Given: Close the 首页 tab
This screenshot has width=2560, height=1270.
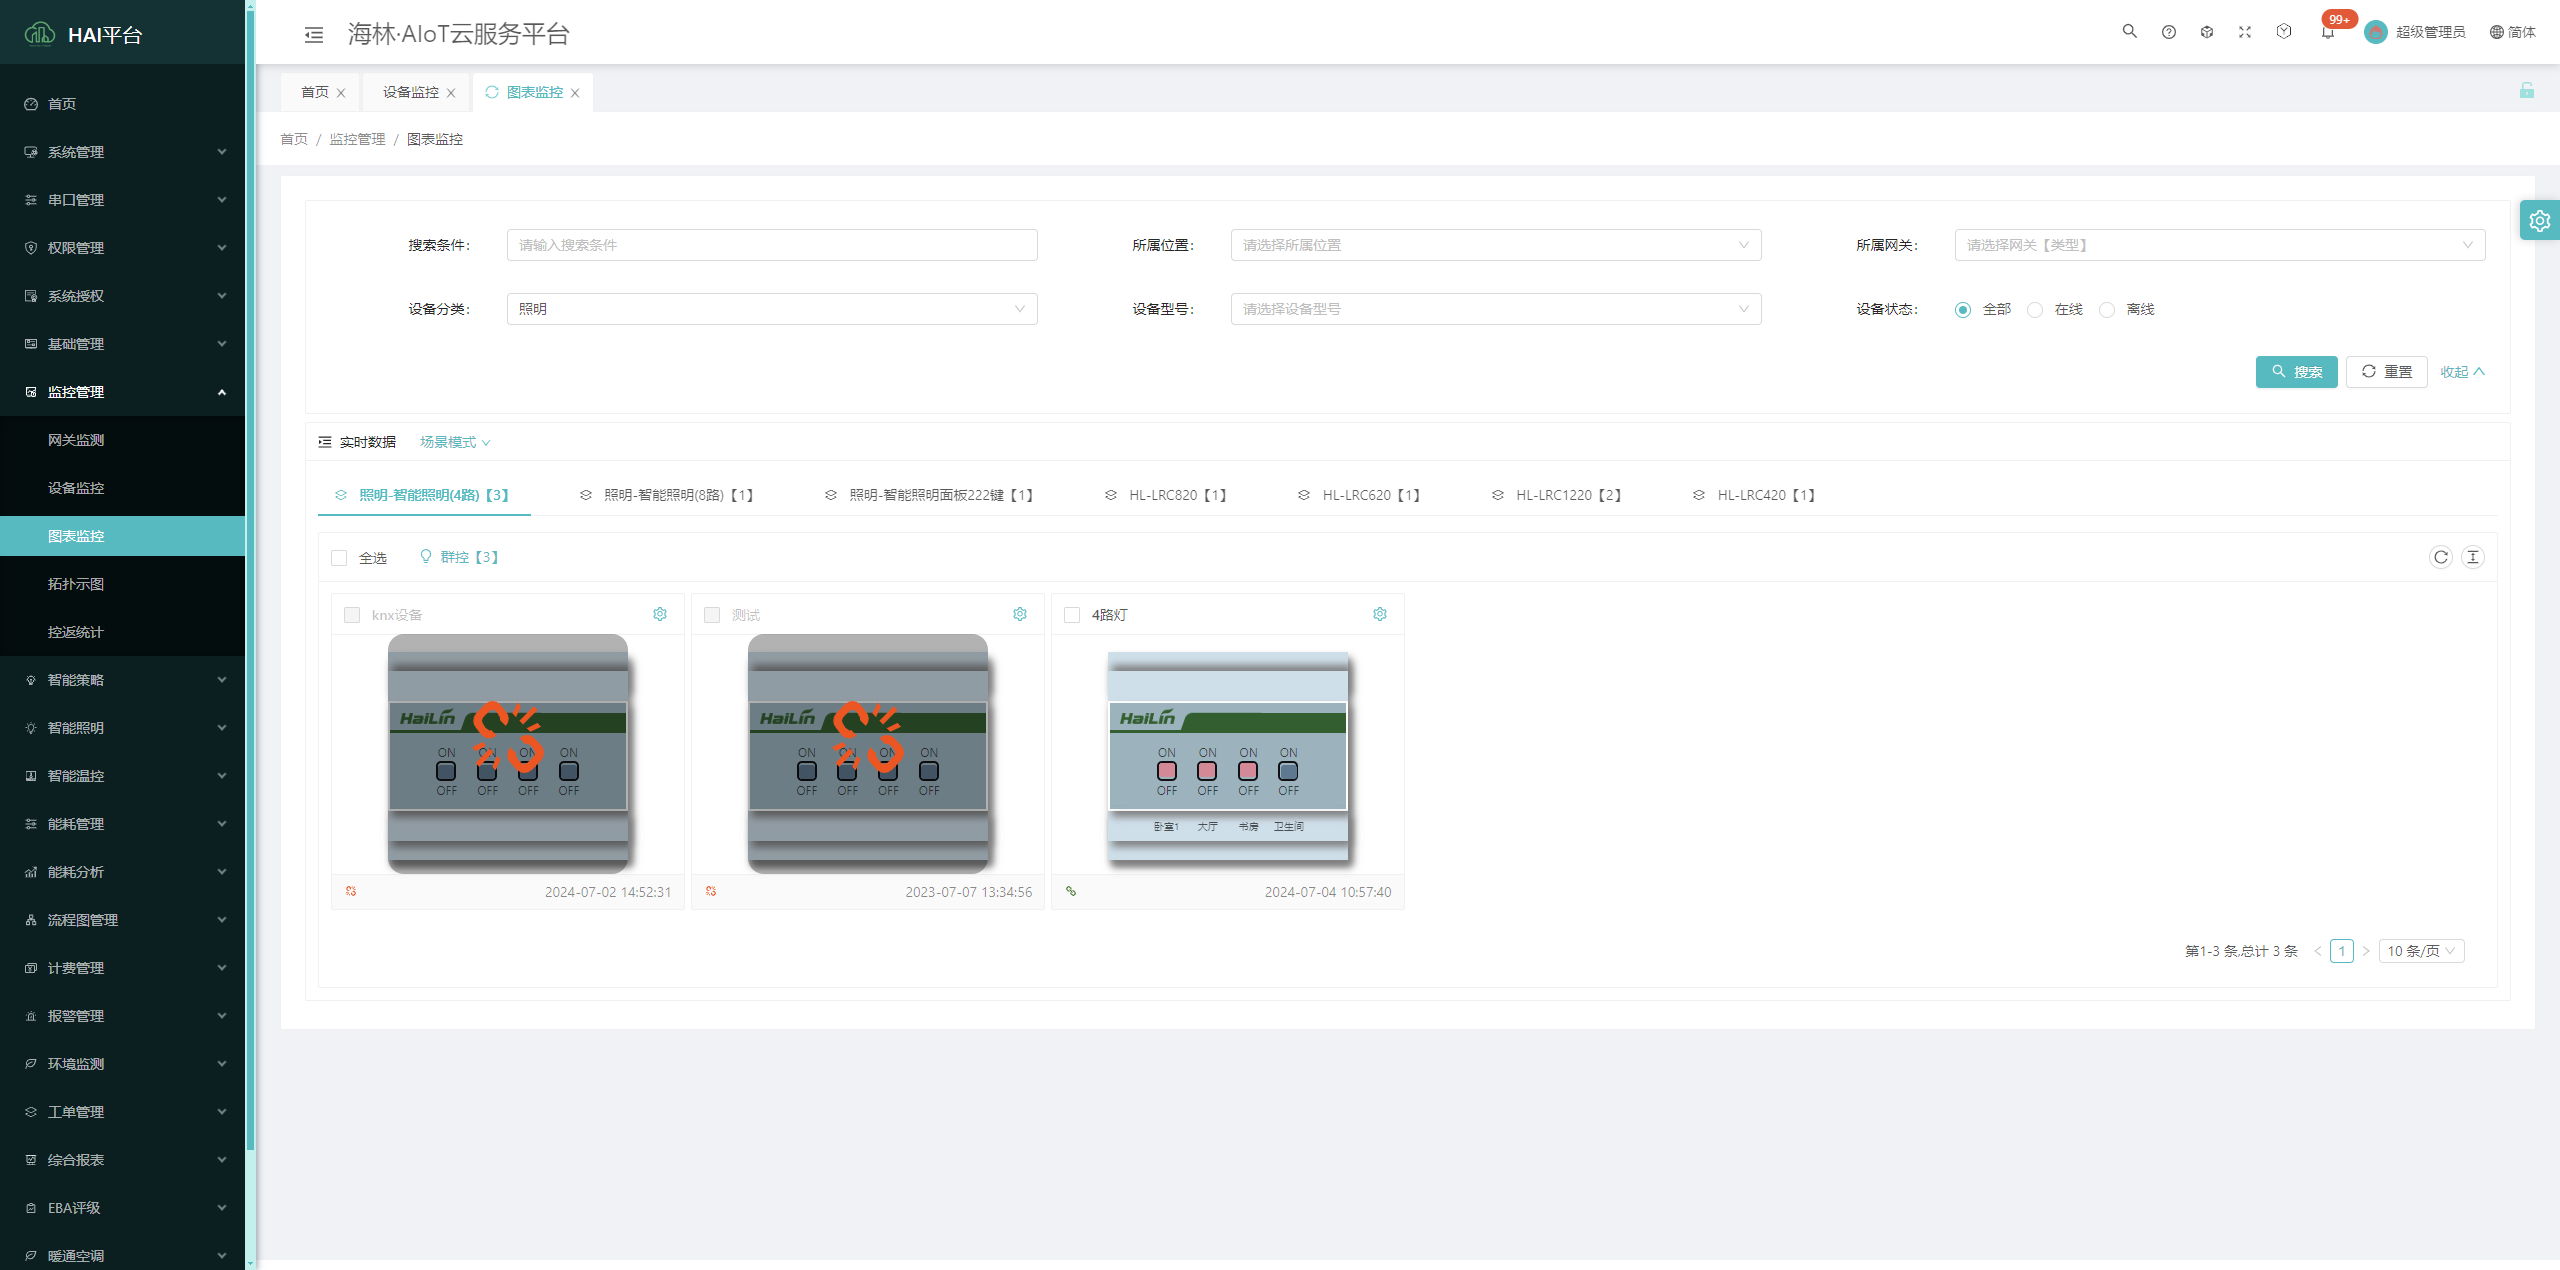Looking at the screenshot, I should click(341, 93).
